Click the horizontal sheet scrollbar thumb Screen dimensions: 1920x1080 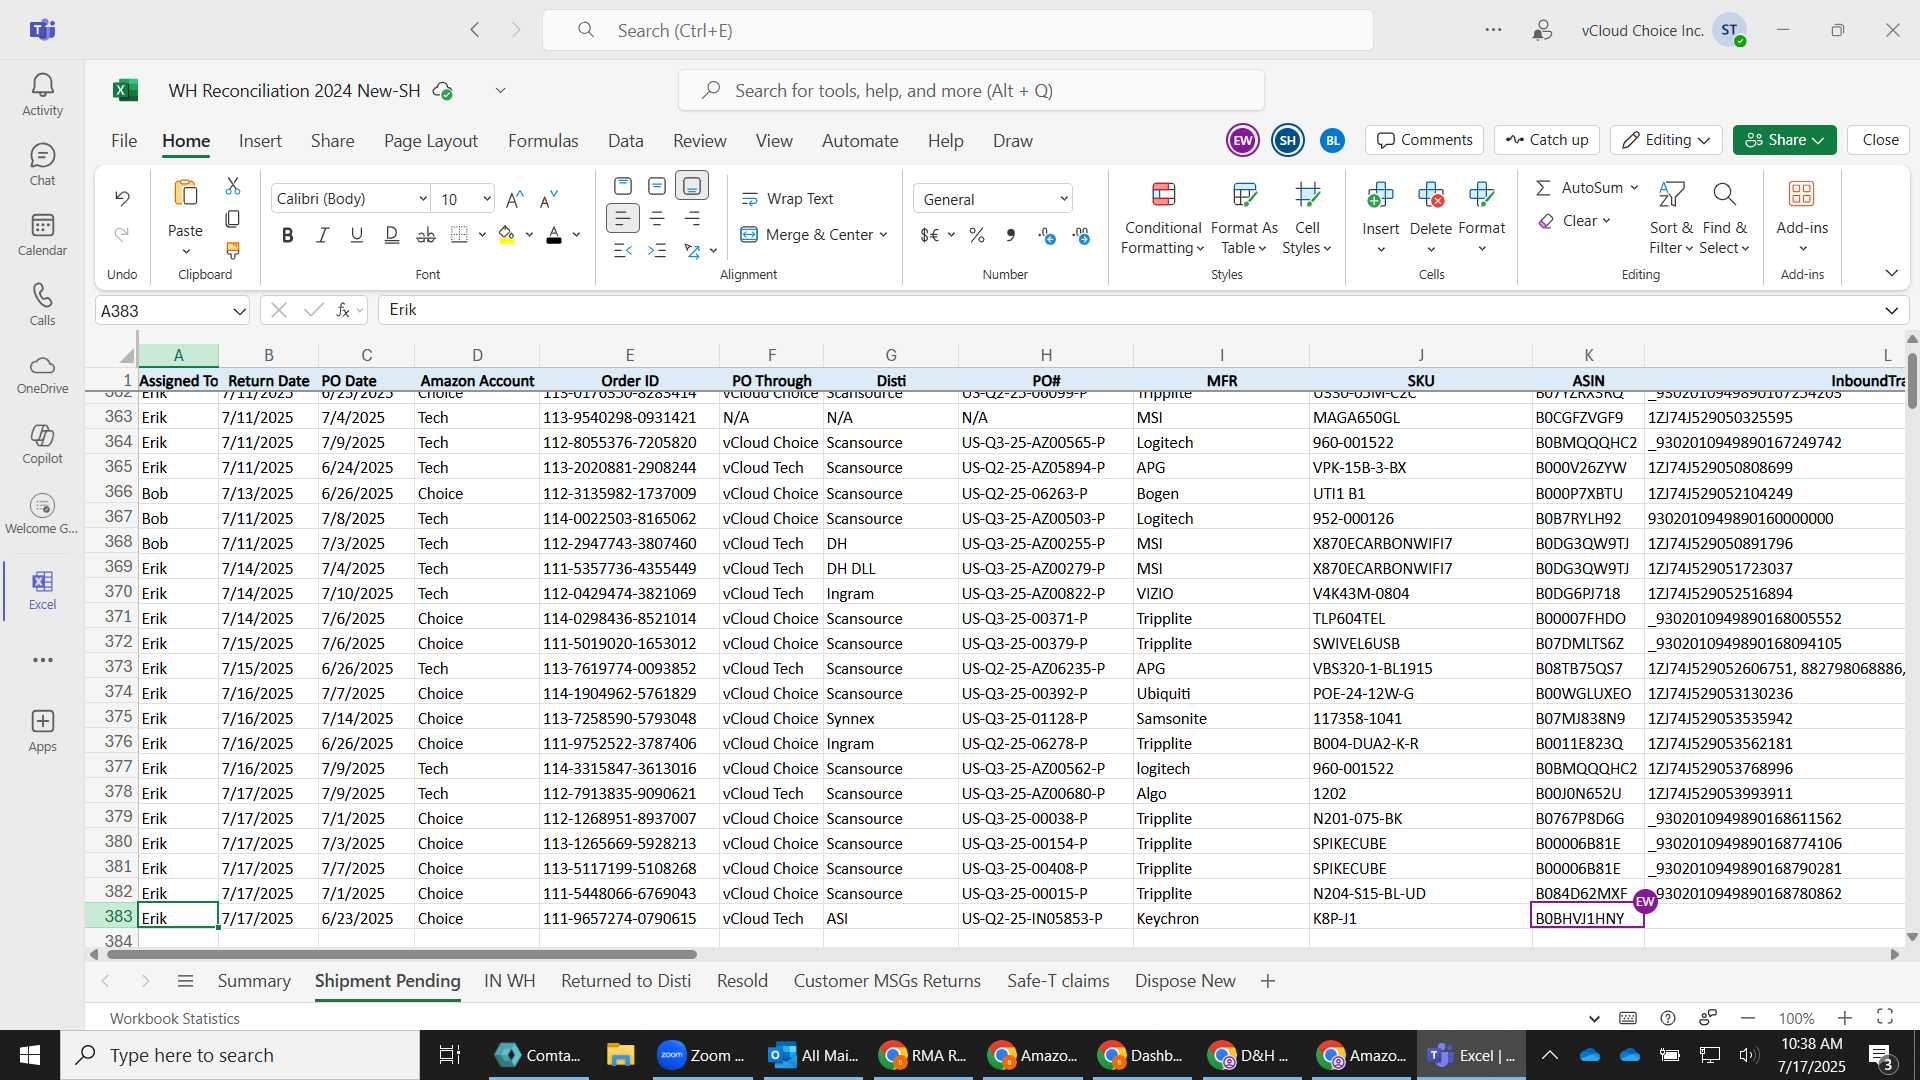(402, 954)
